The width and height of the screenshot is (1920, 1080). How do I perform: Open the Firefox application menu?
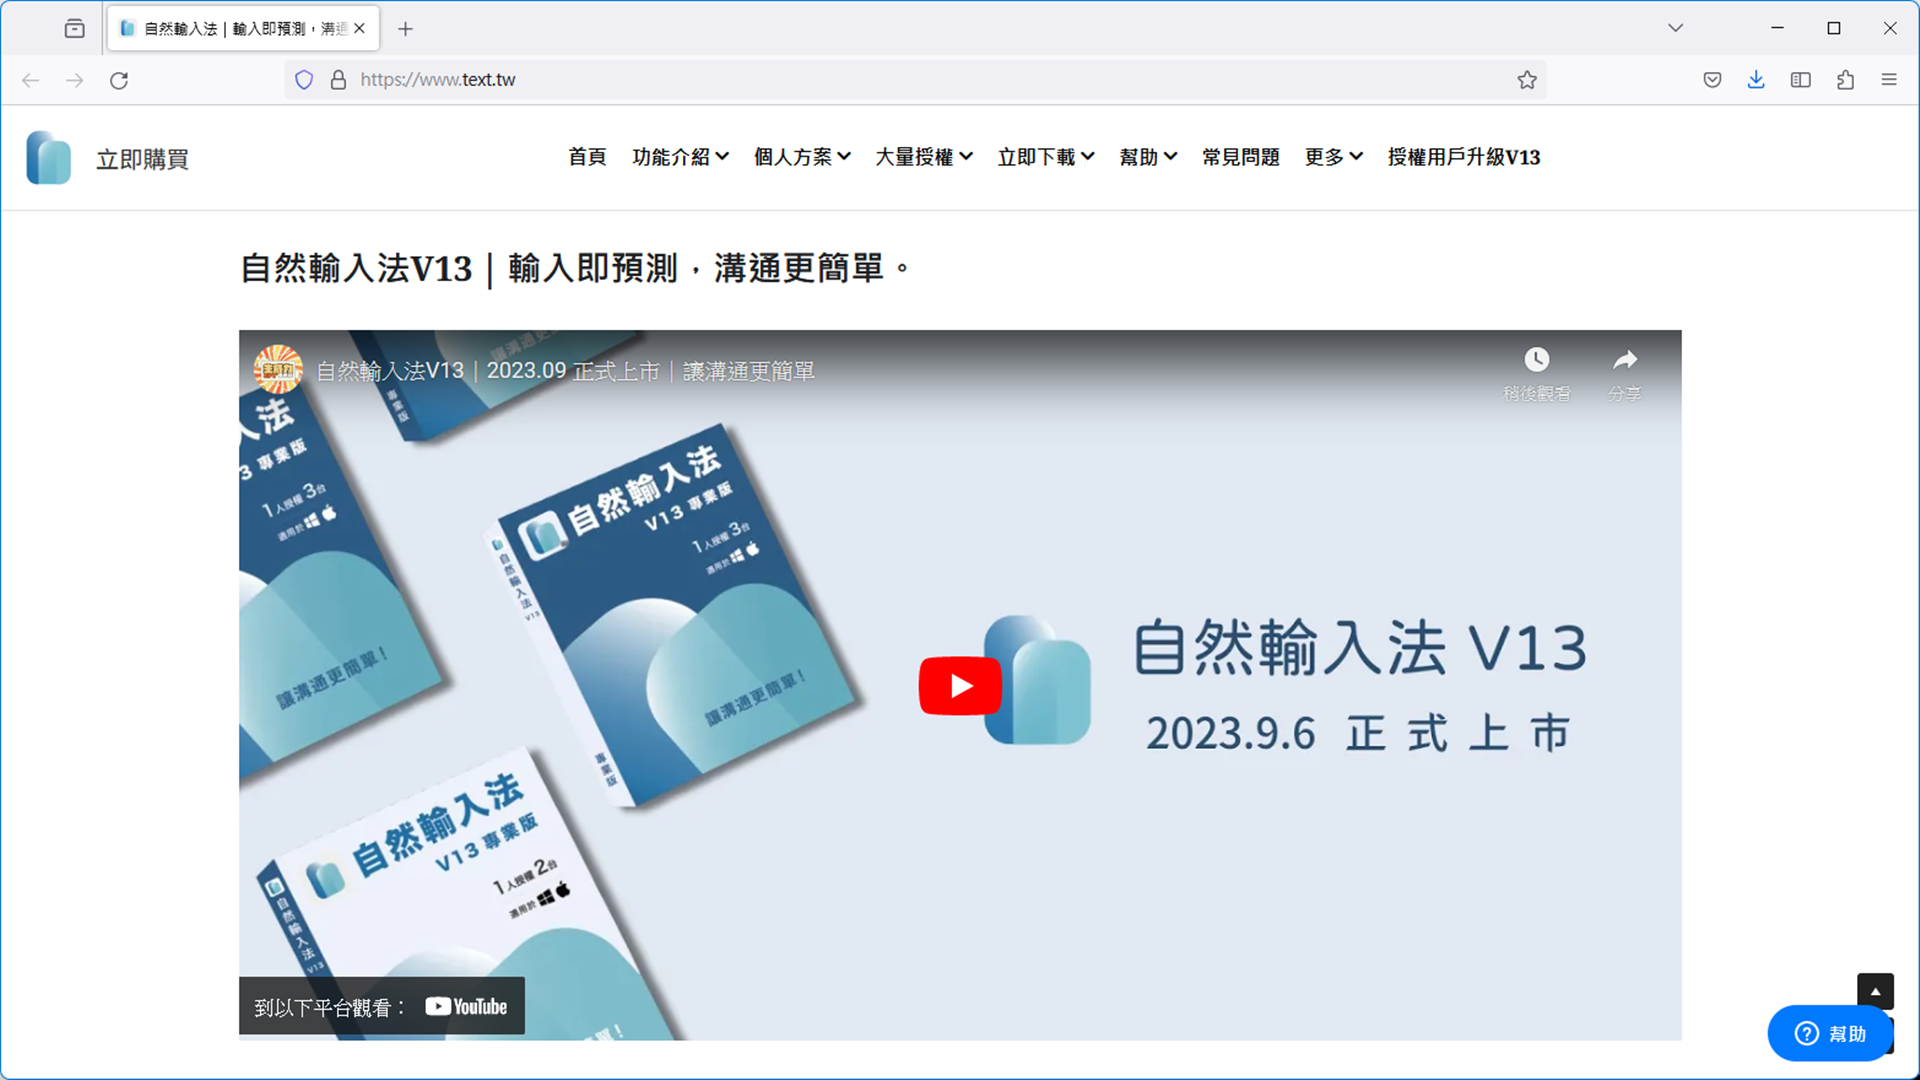pos(1889,80)
